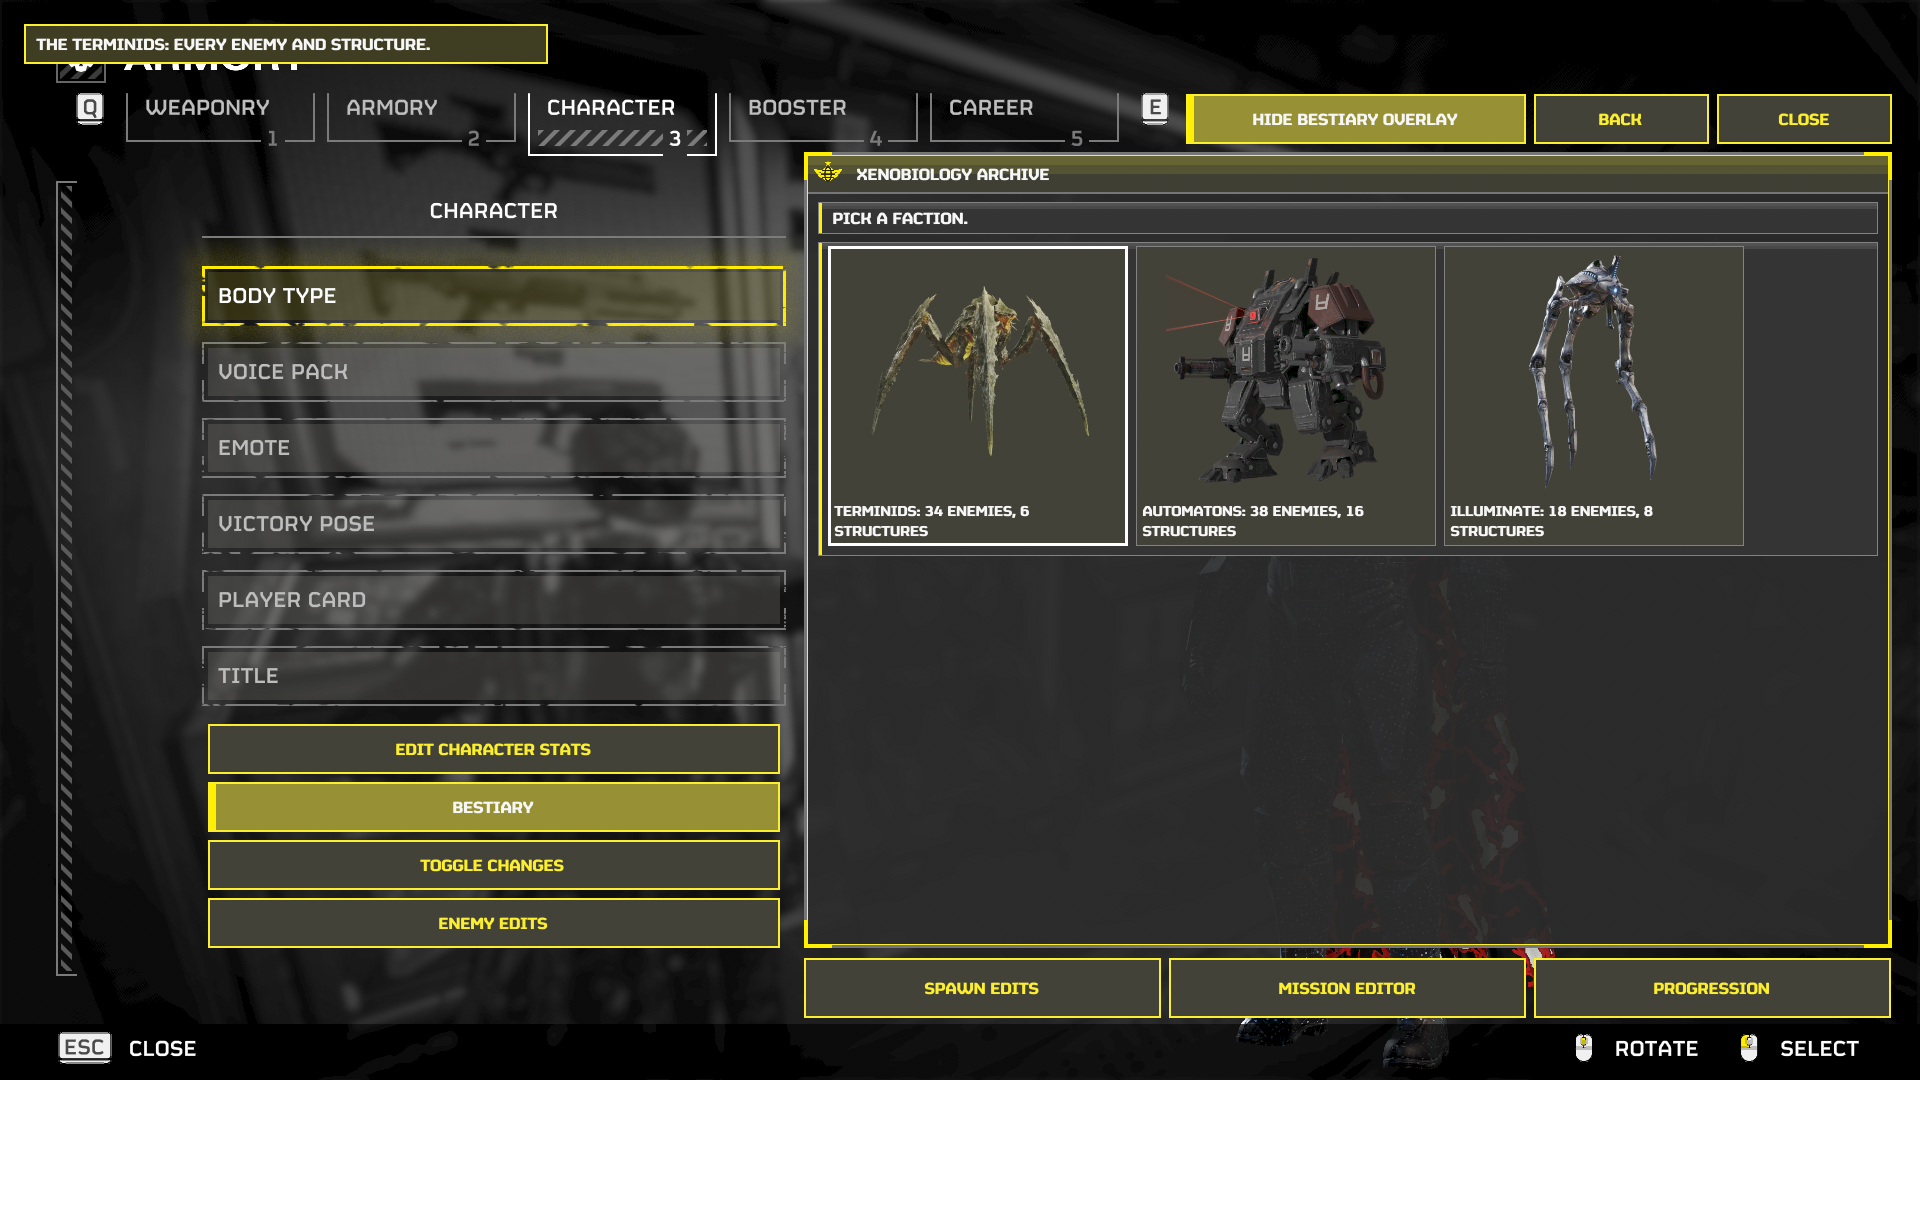Screen dimensions: 1920x1208
Task: Open the Victory Pose option
Action: click(494, 524)
